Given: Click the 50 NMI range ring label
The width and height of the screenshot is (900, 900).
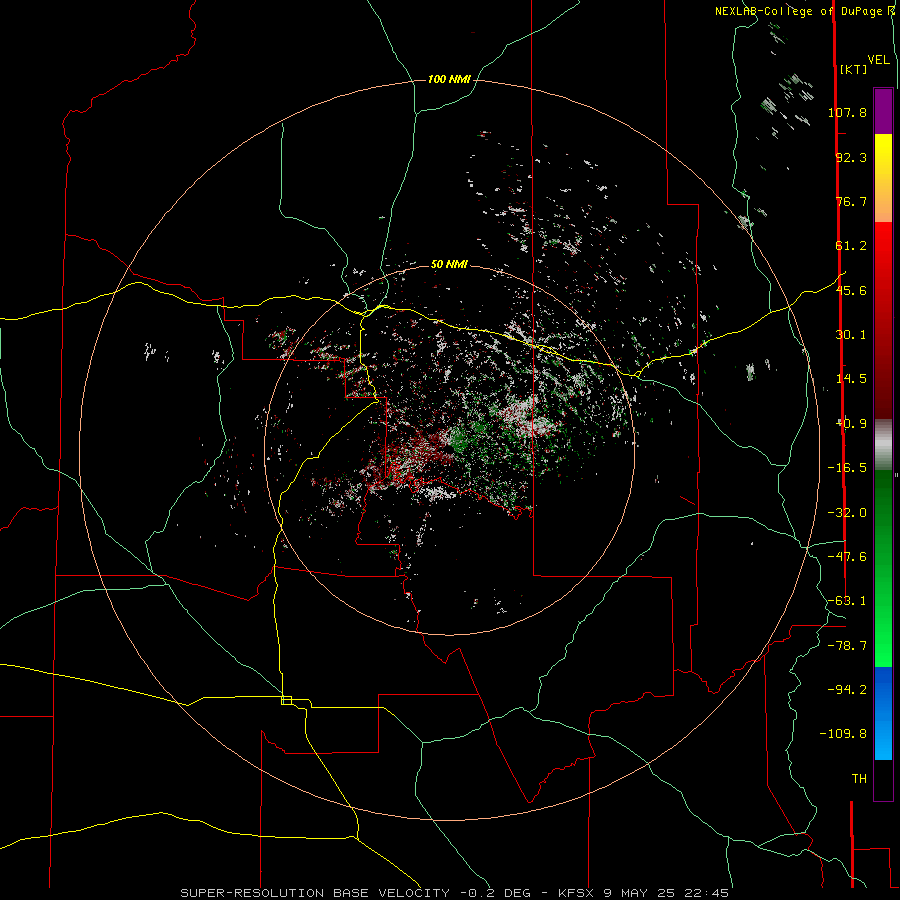Looking at the screenshot, I should (449, 265).
